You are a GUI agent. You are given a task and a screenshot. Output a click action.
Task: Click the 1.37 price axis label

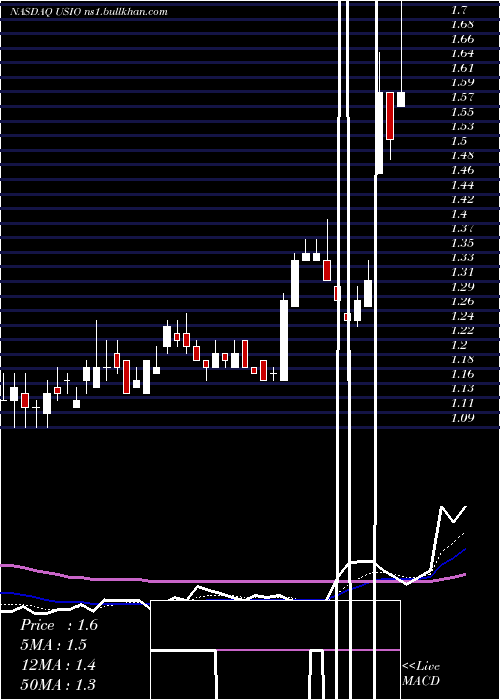[x=462, y=229]
